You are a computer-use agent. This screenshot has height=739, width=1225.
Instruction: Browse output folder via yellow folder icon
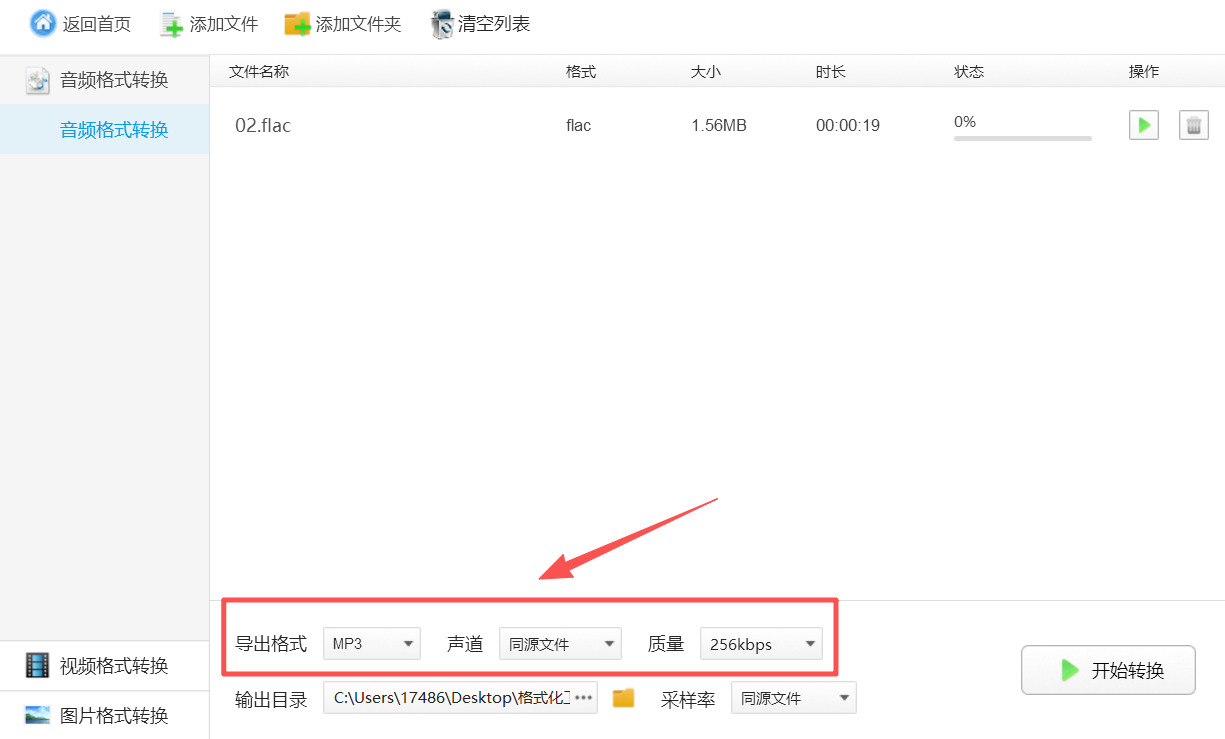point(623,697)
